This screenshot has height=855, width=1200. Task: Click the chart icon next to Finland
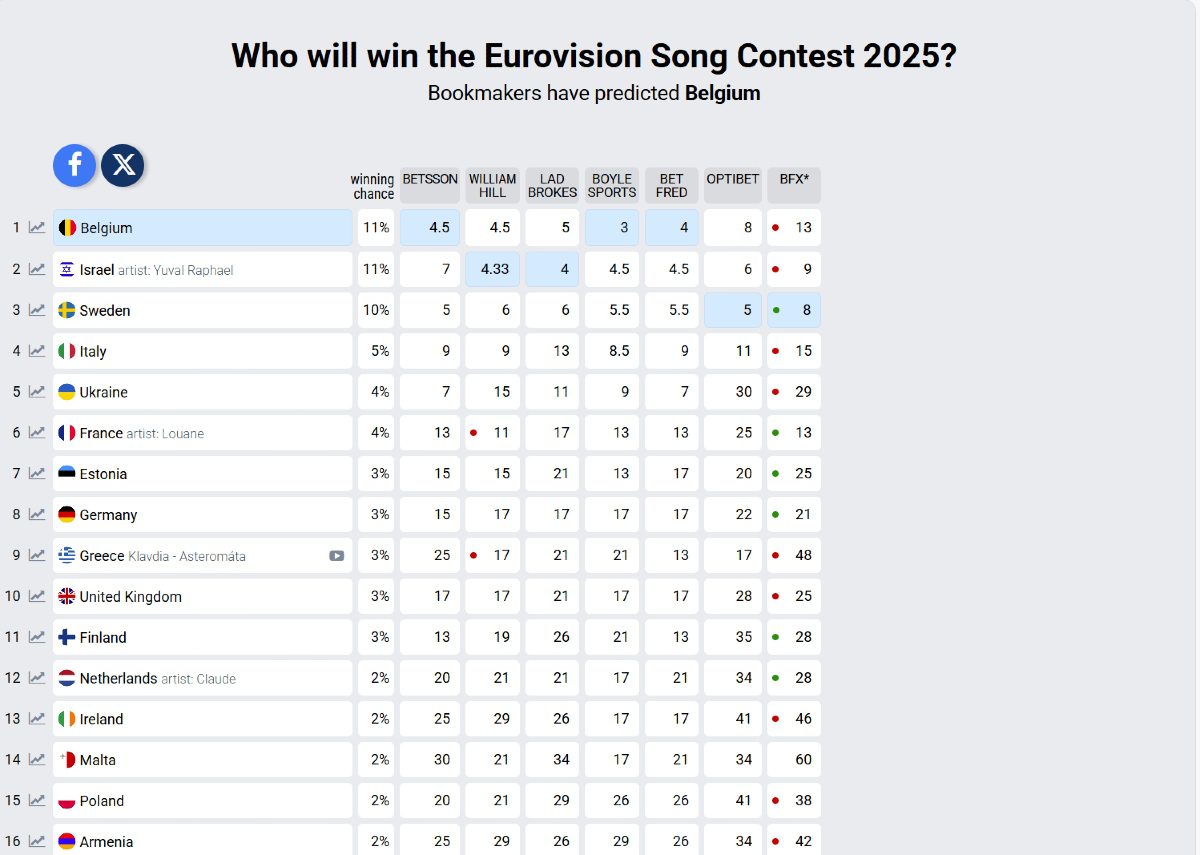pyautogui.click(x=36, y=637)
